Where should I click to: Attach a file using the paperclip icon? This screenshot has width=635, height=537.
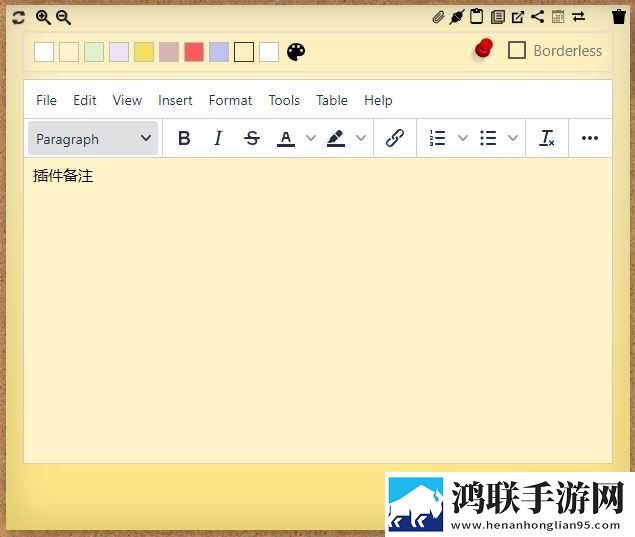tap(438, 17)
